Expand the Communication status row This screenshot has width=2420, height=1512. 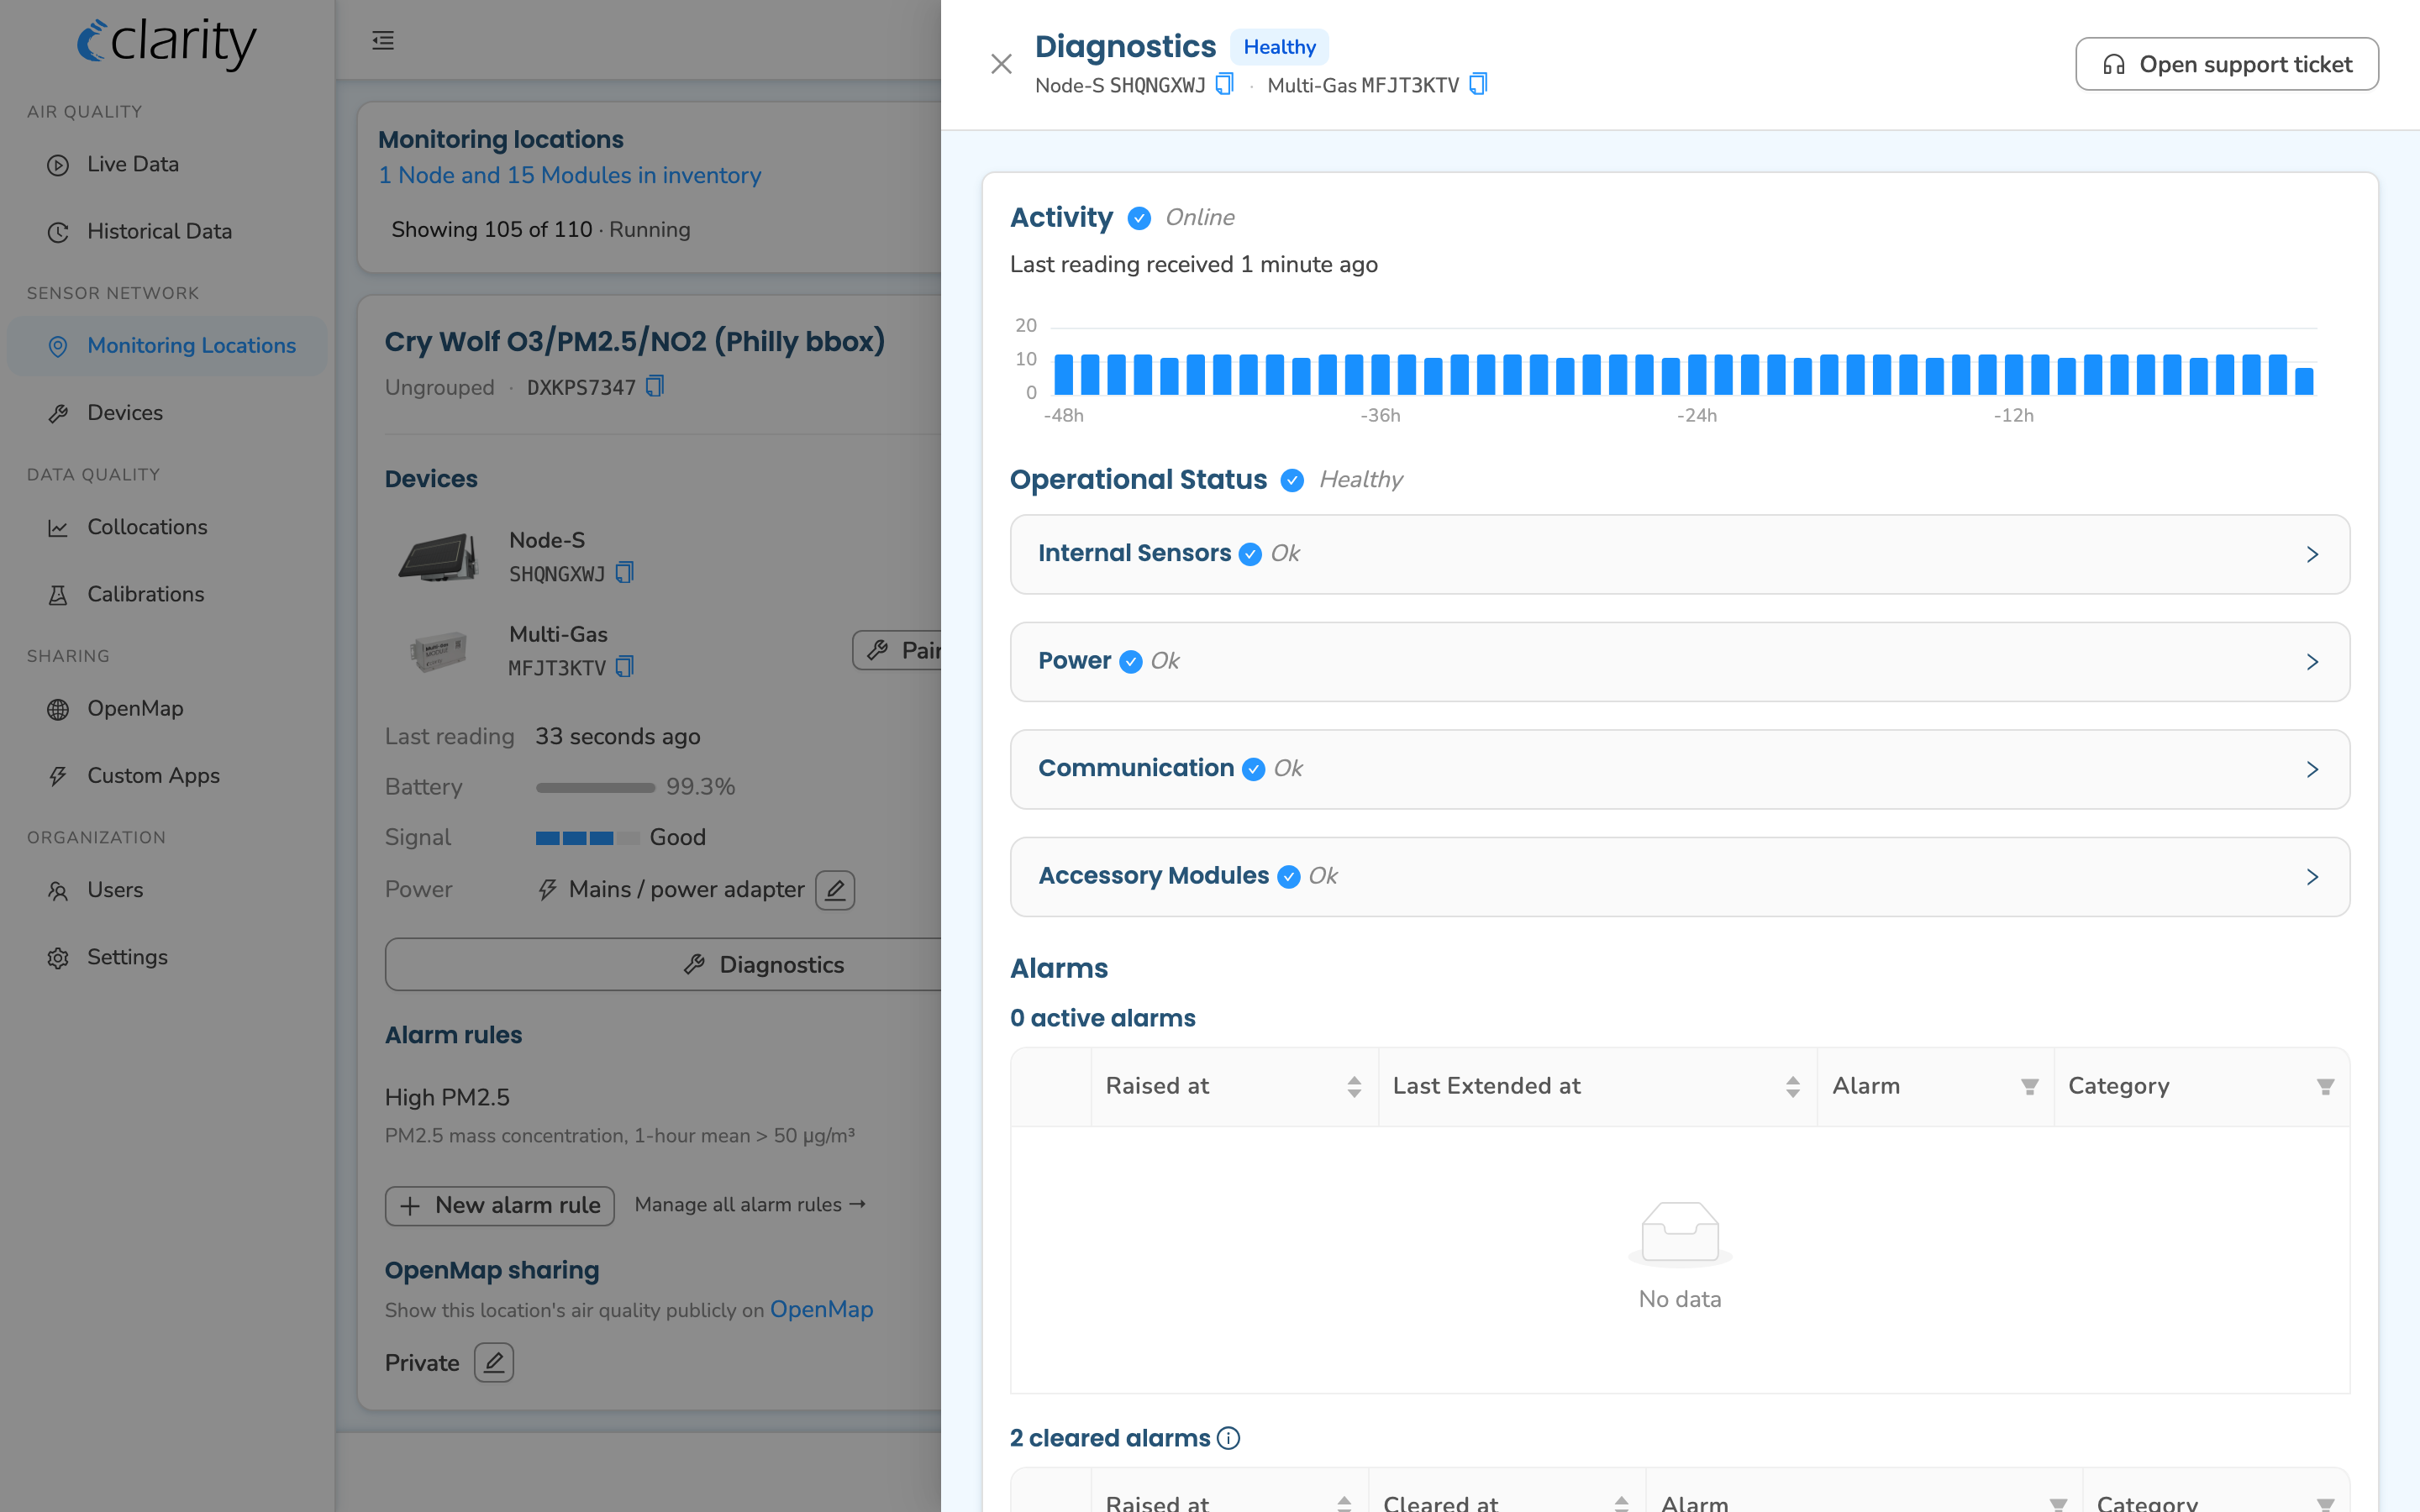[x=1680, y=769]
